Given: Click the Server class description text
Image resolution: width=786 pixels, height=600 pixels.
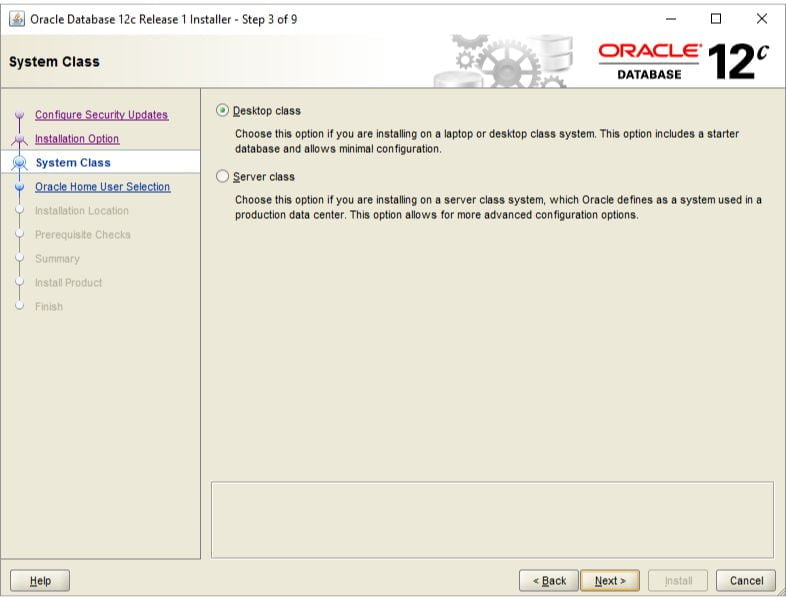Looking at the screenshot, I should pyautogui.click(x=498, y=207).
